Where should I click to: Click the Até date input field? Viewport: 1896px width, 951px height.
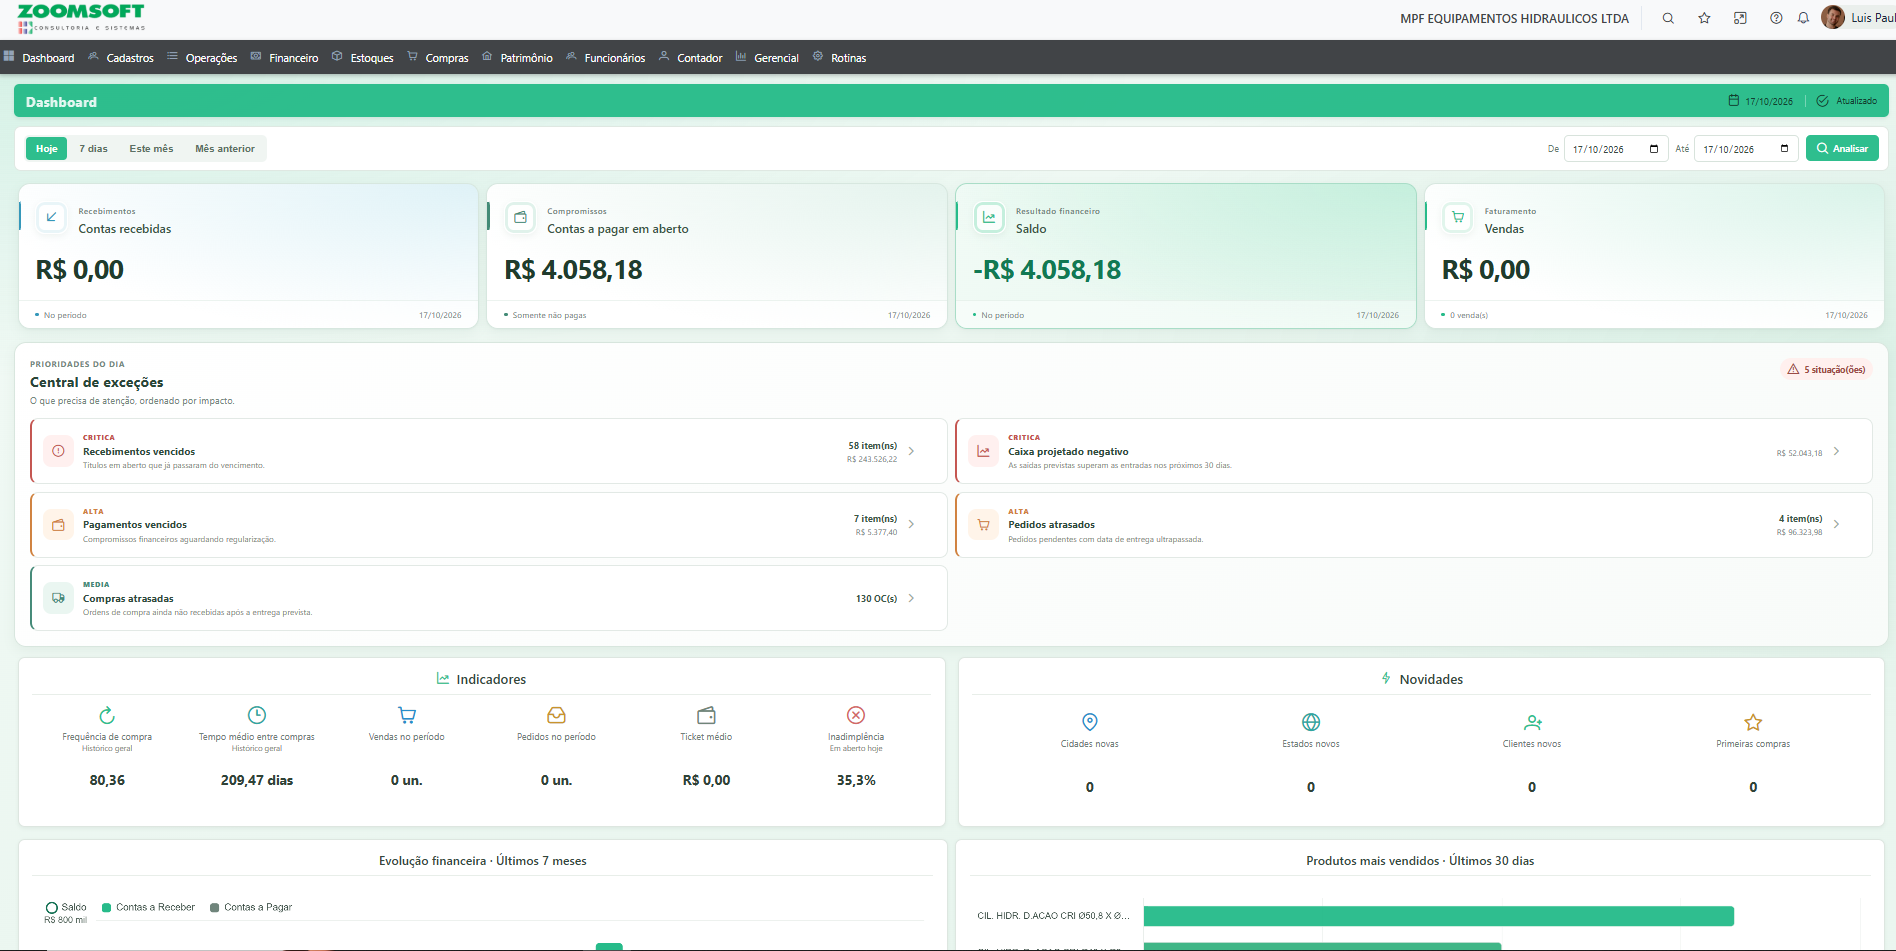1746,149
